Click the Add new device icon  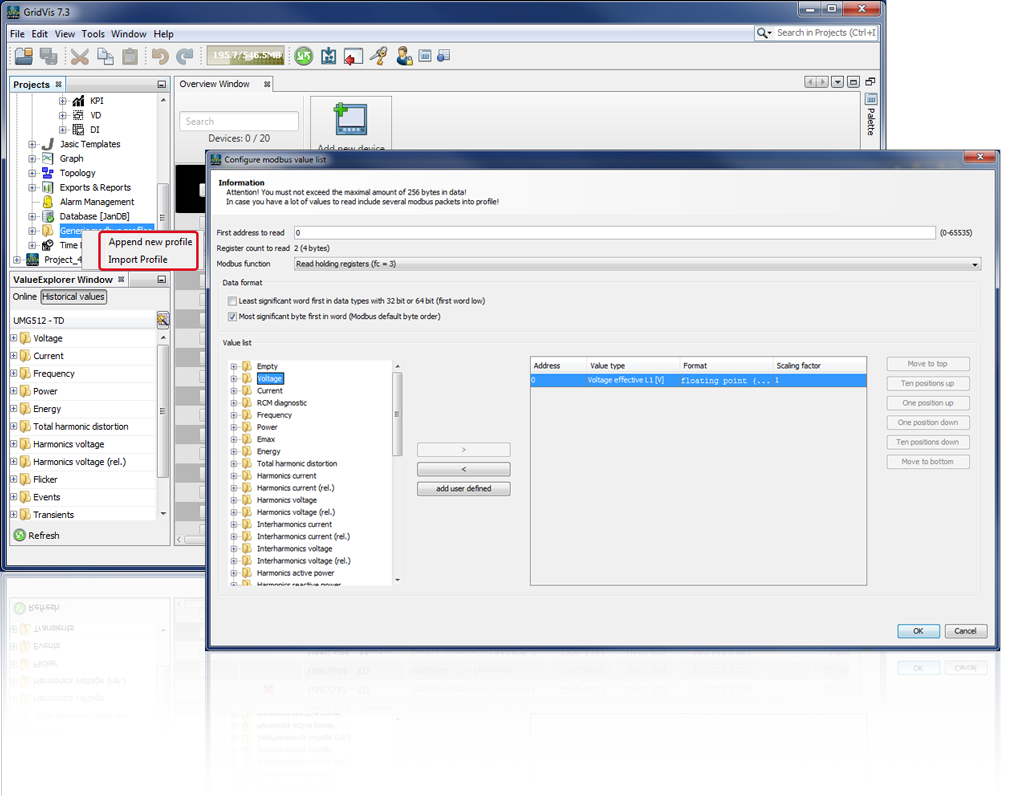(x=350, y=120)
